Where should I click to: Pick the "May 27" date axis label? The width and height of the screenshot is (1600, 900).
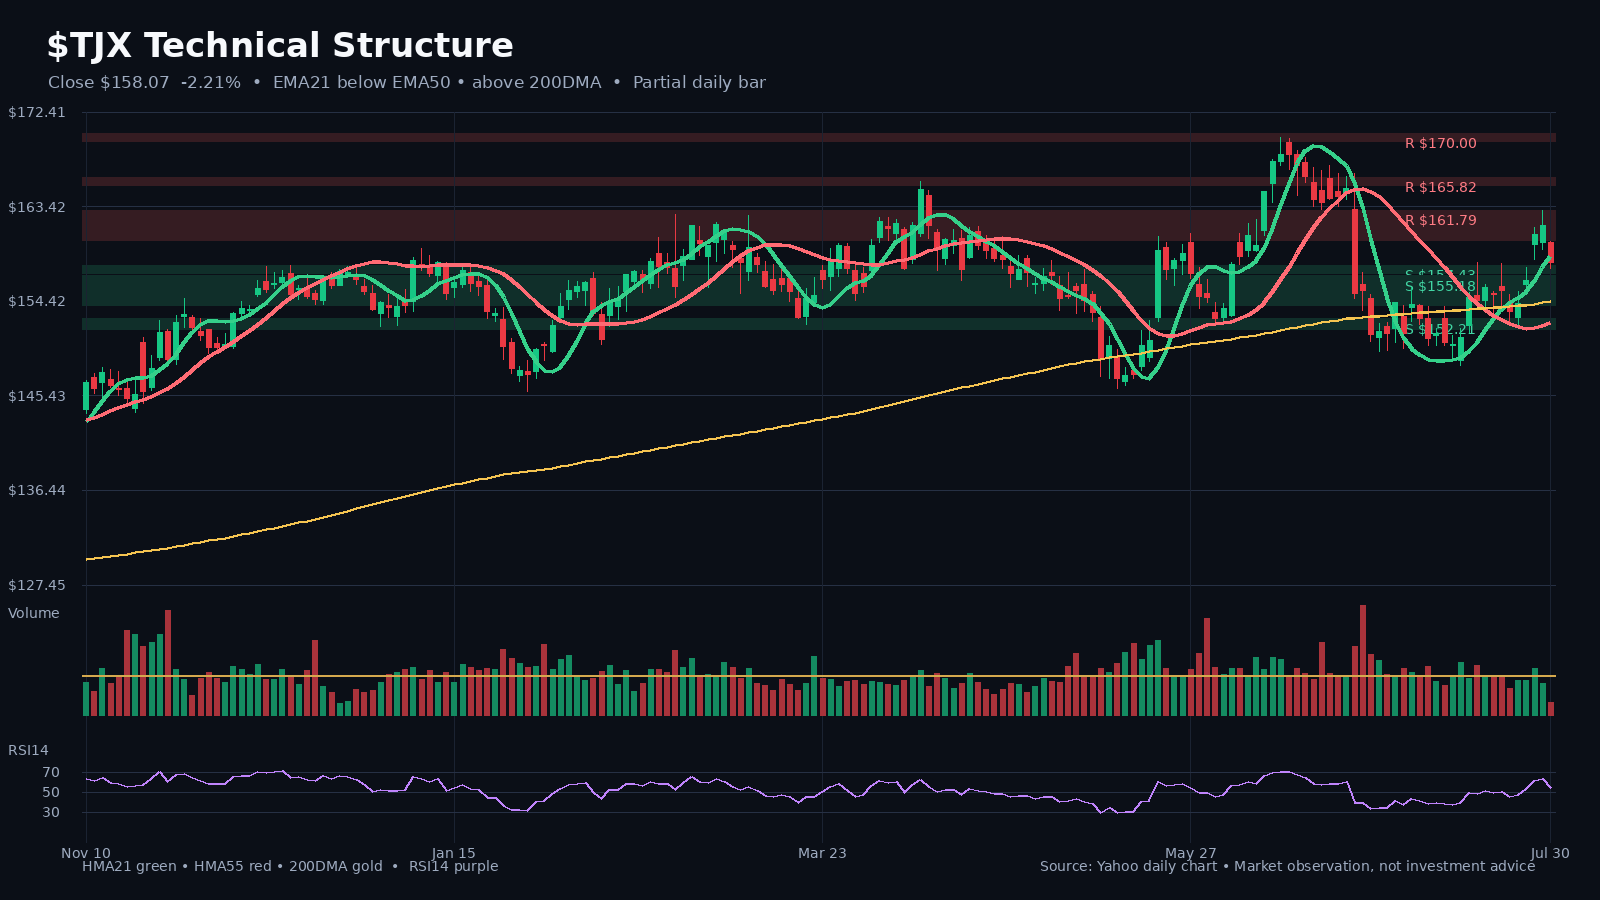point(1191,854)
